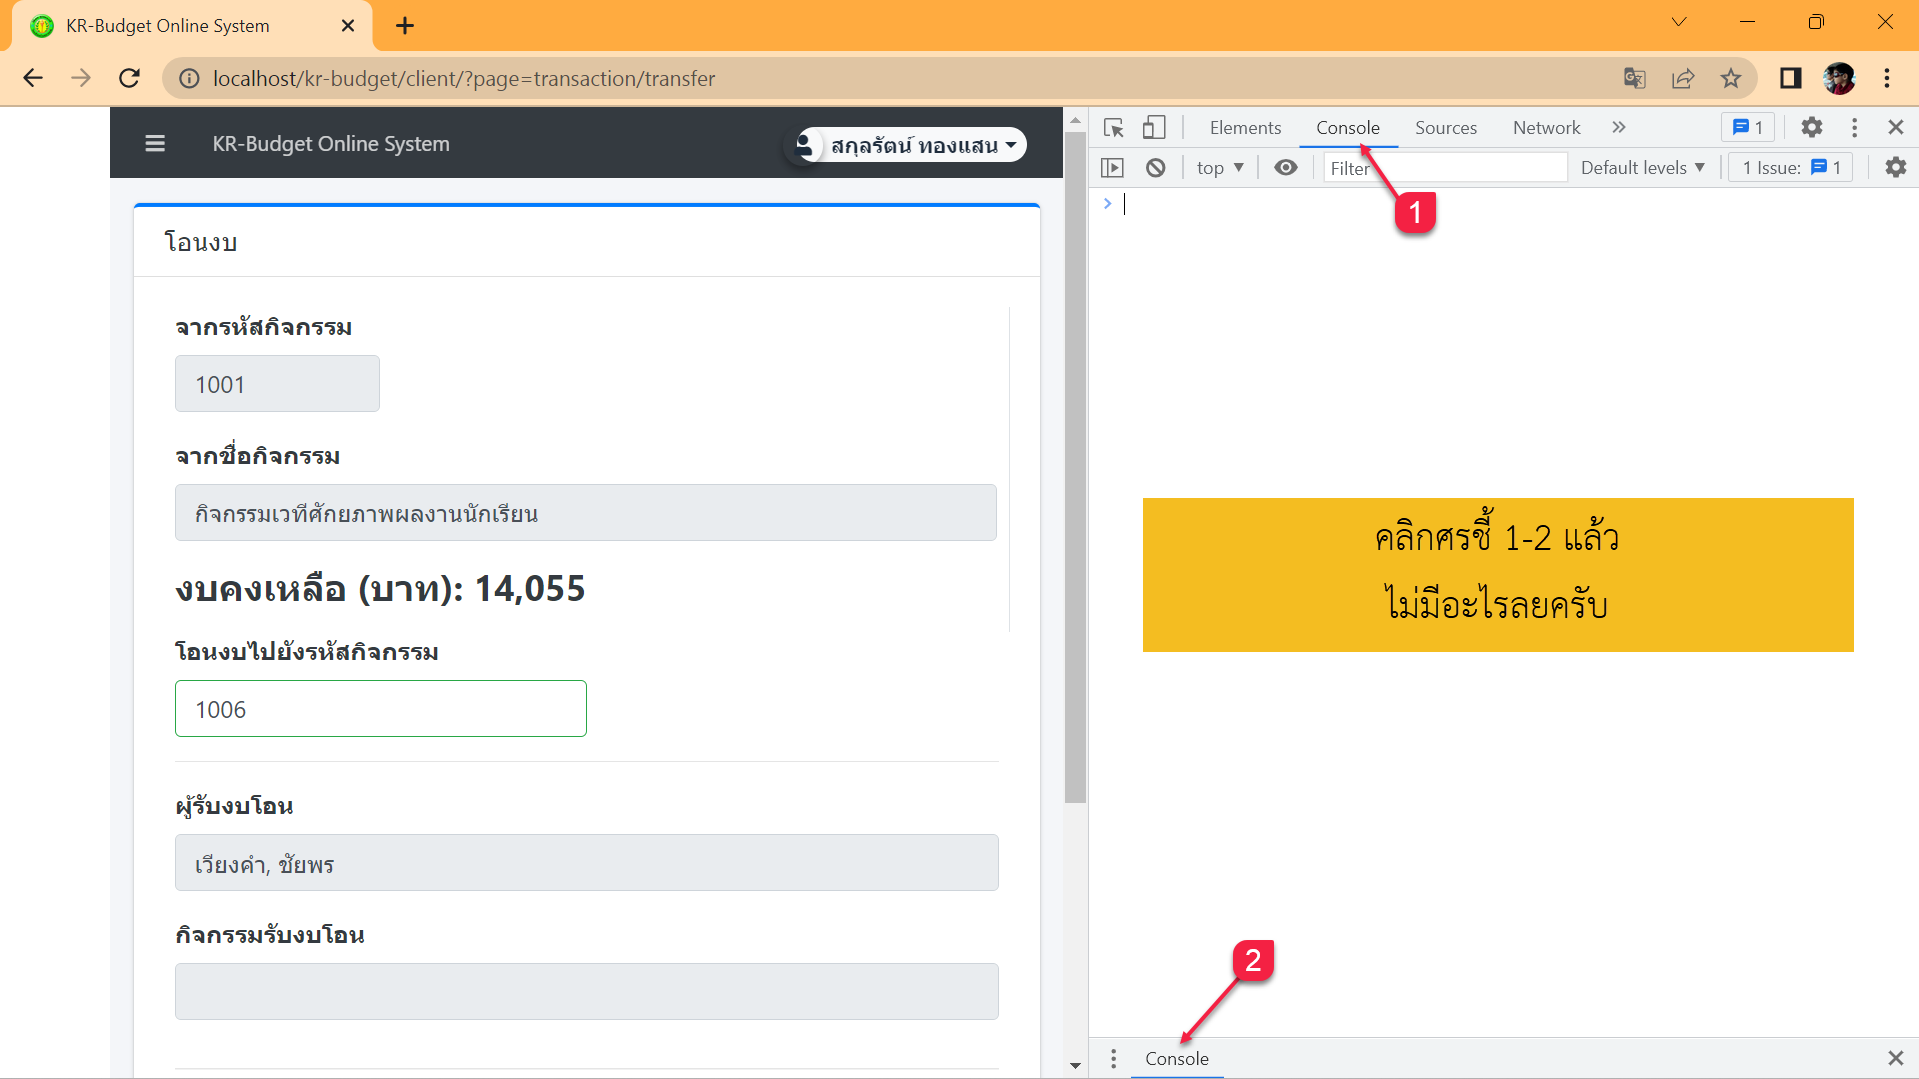The image size is (1919, 1079).
Task: Expand the Default levels dropdown
Action: [x=1642, y=168]
